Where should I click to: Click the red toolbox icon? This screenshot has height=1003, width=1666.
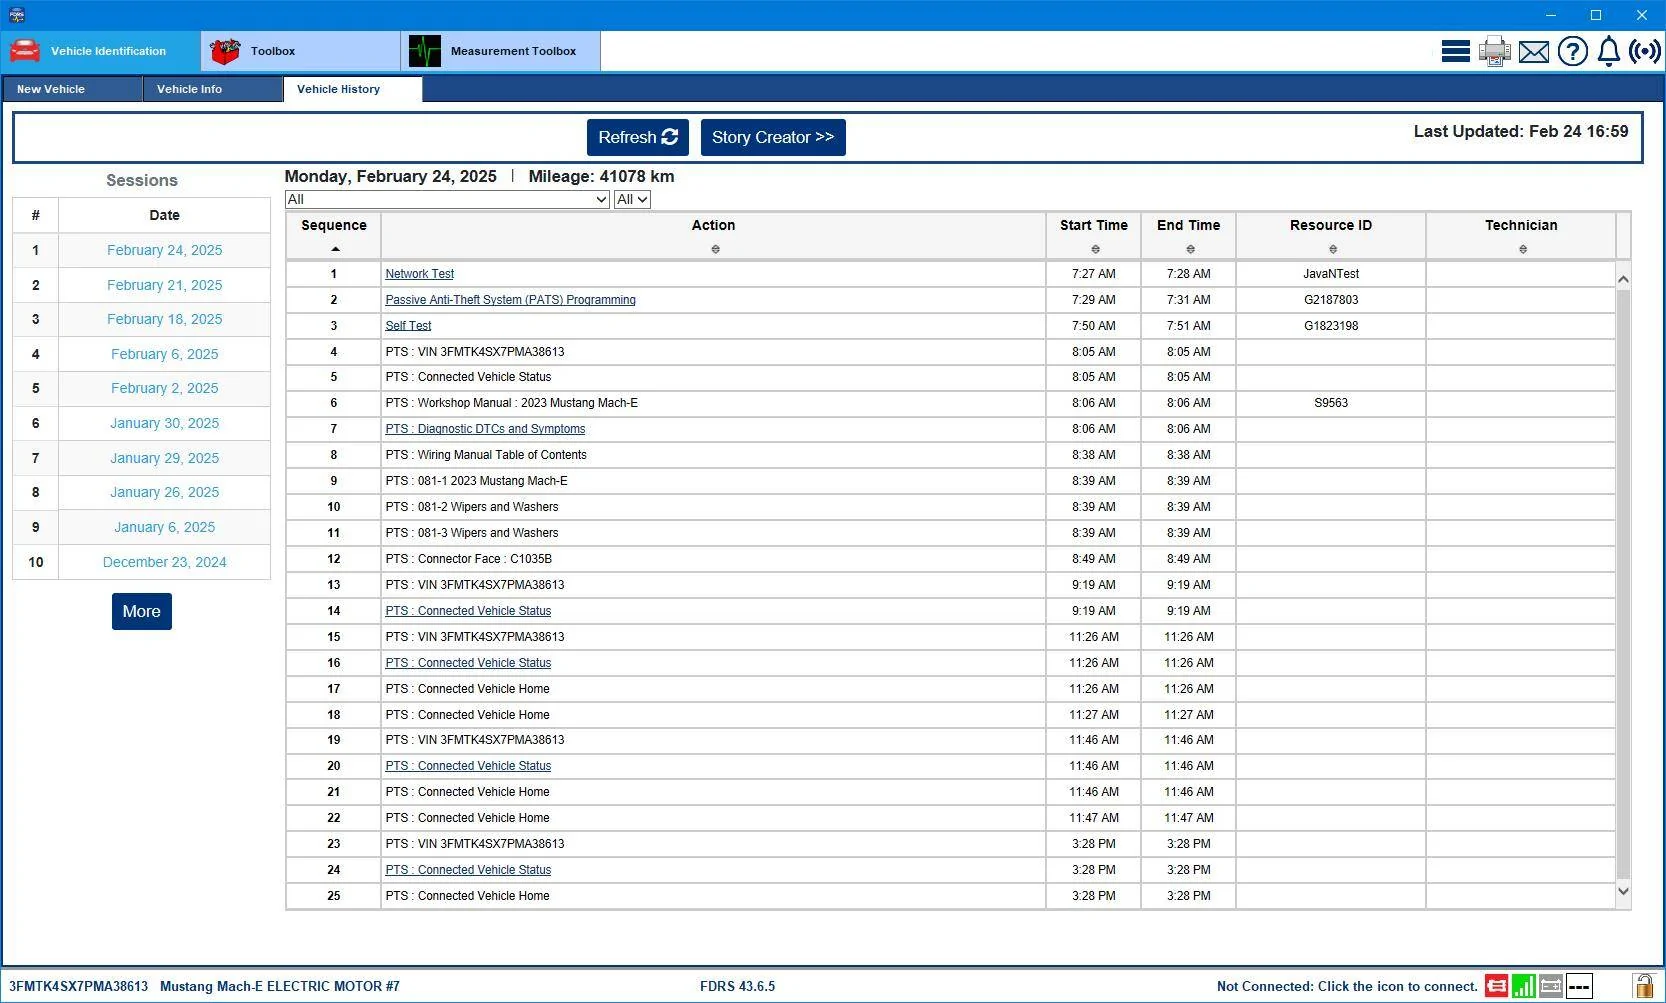tap(225, 51)
